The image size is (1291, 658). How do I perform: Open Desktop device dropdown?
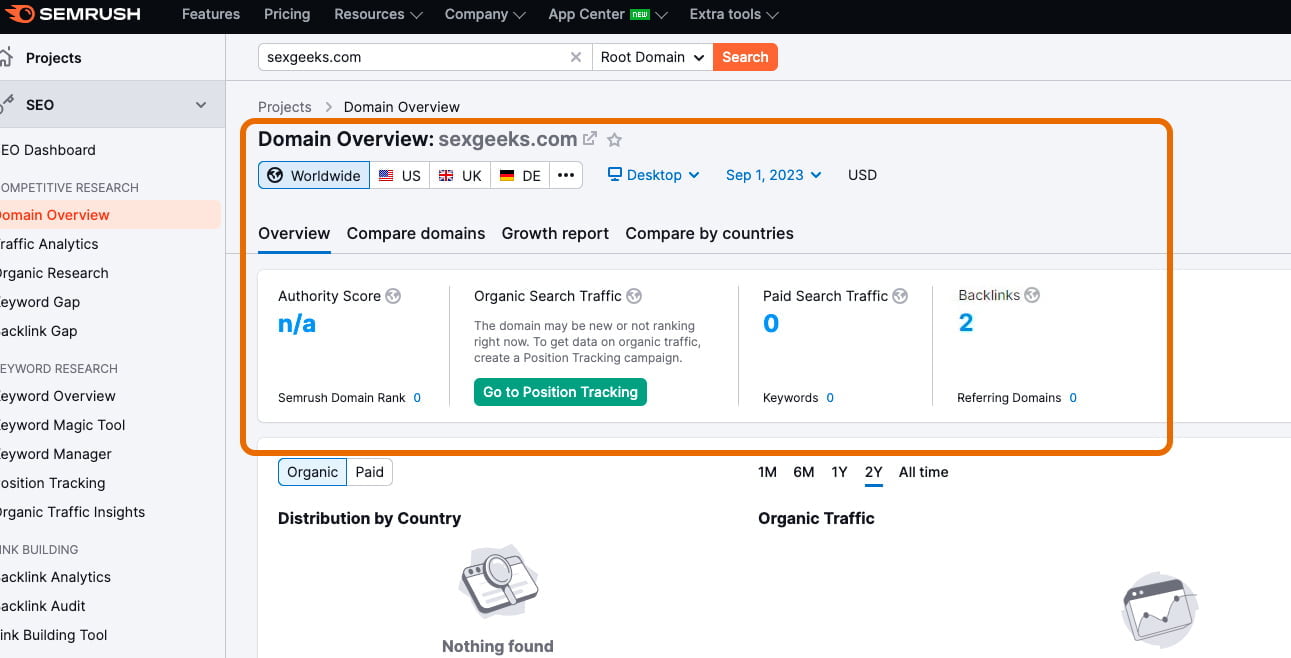coord(654,175)
